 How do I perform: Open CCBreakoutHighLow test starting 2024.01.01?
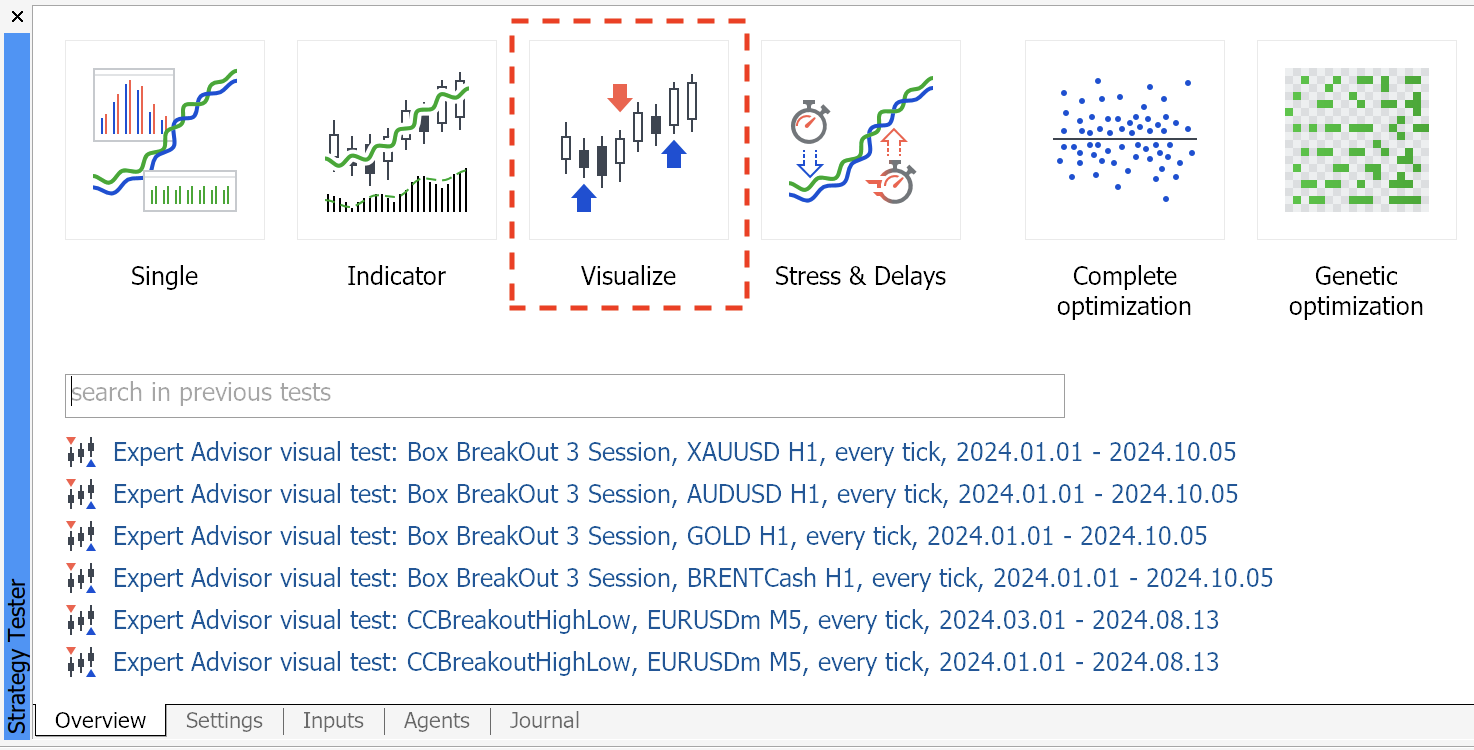666,663
